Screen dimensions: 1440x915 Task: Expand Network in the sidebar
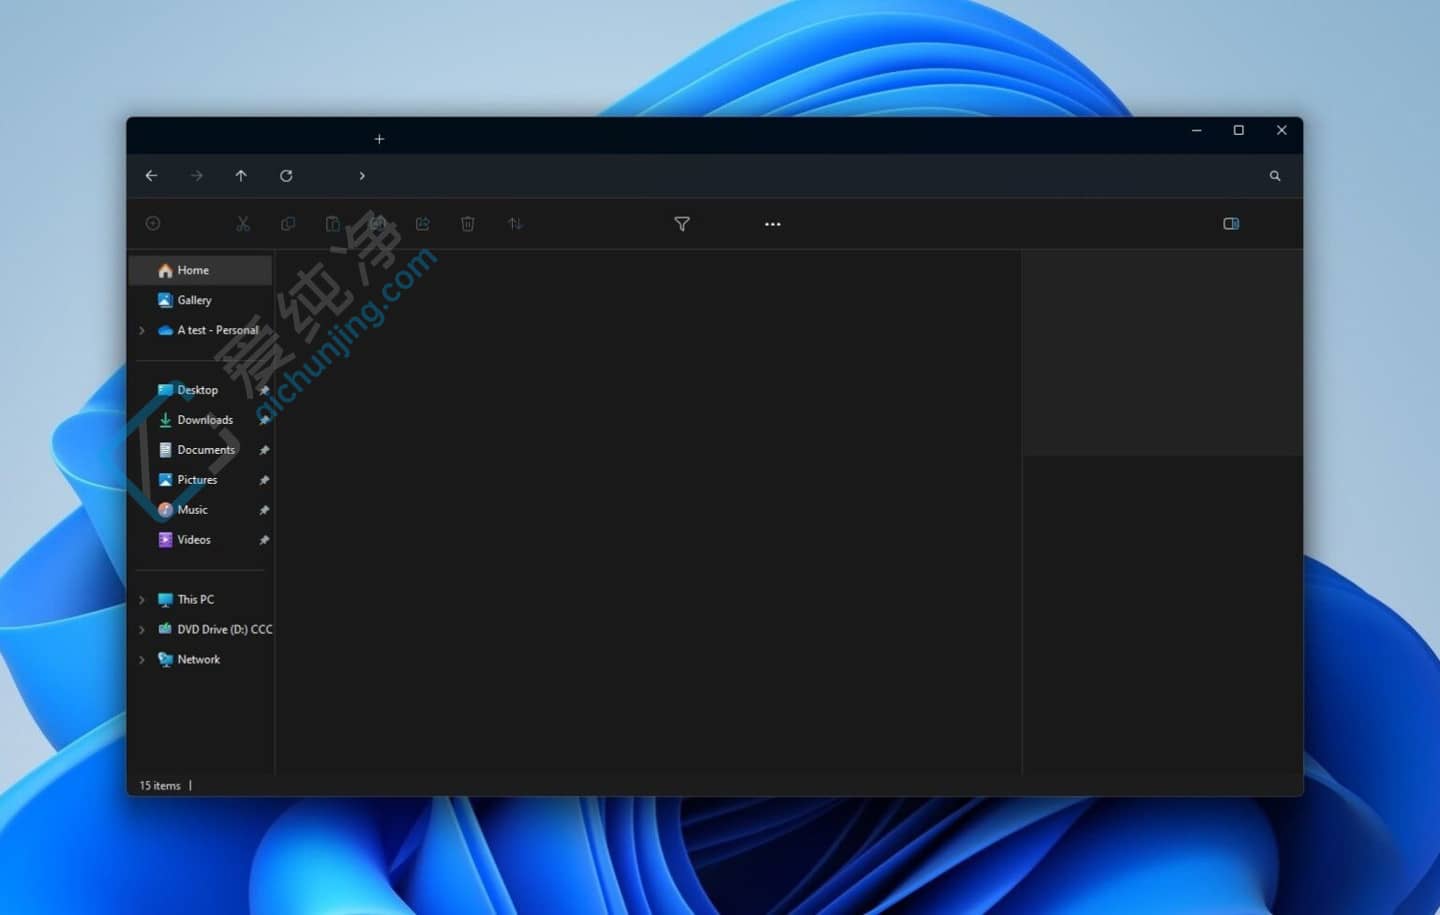tap(140, 659)
